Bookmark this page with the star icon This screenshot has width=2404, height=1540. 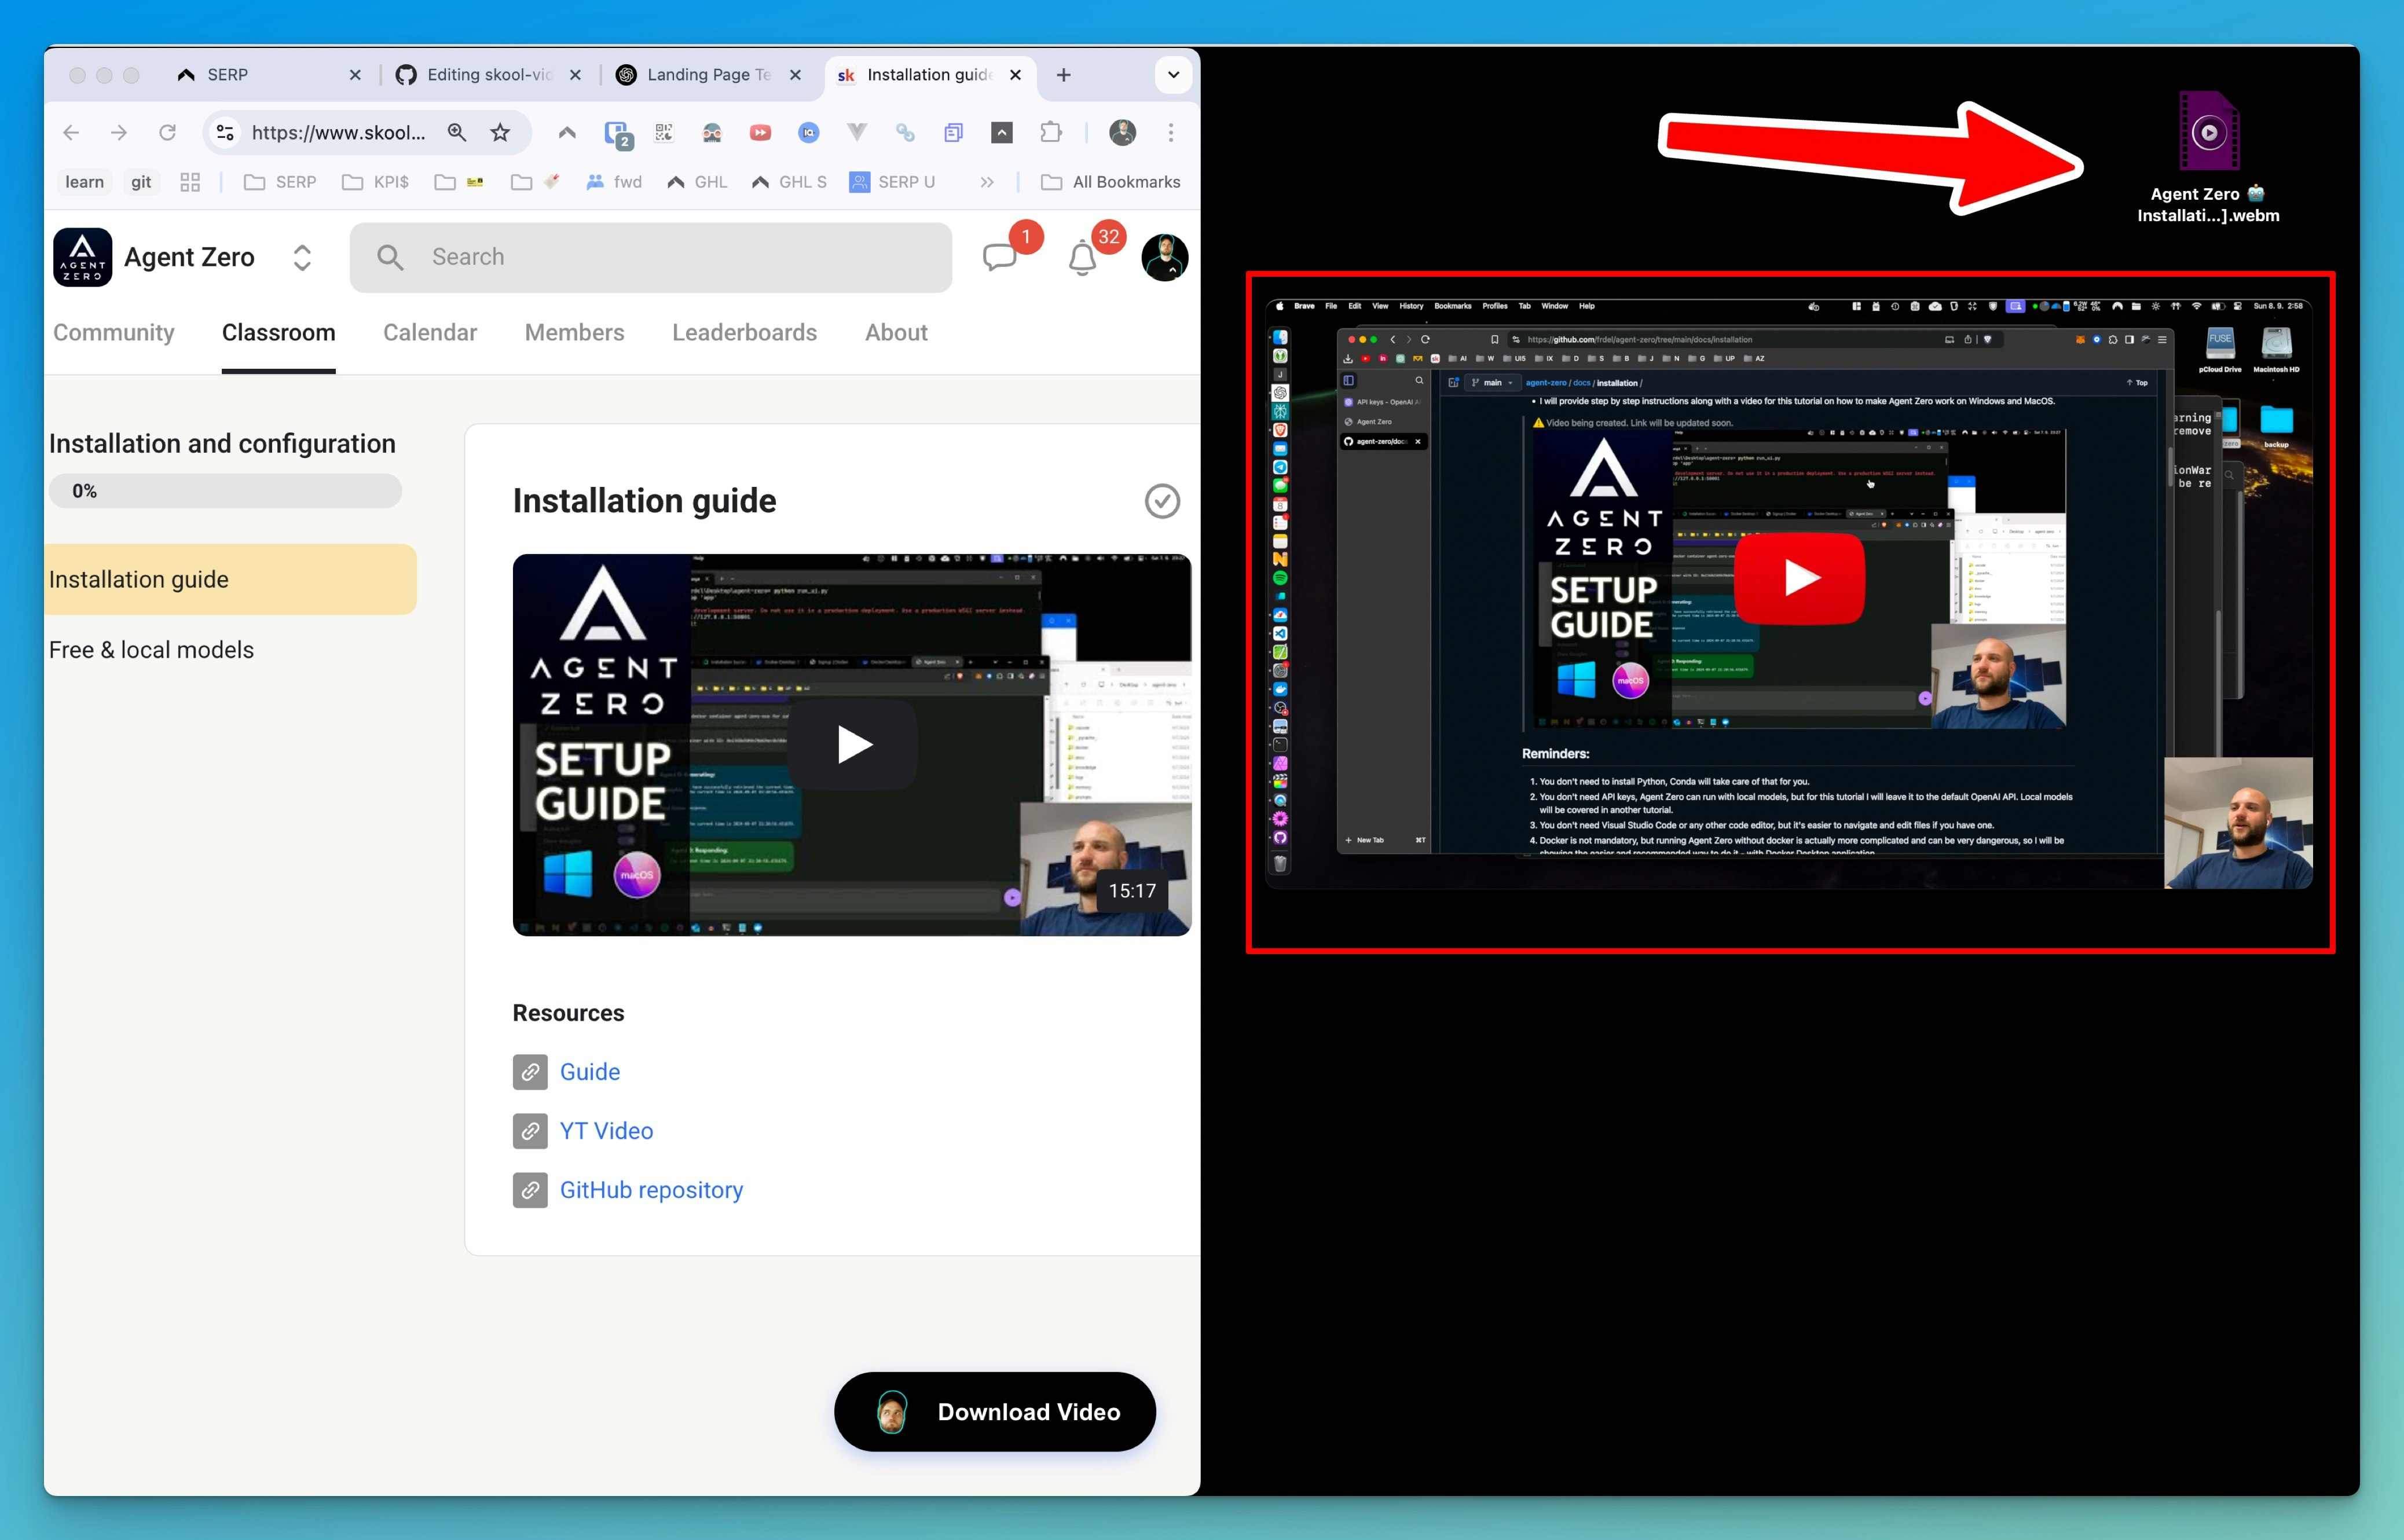[500, 132]
